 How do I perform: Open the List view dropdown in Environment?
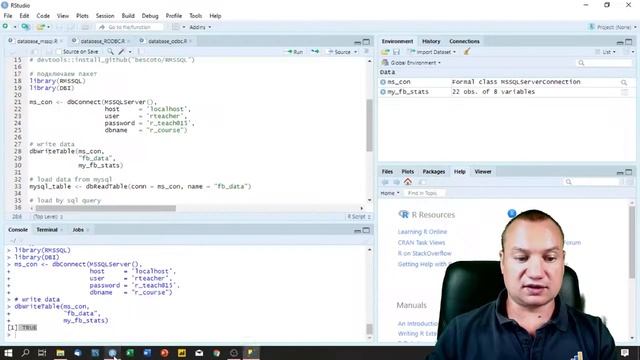click(x=606, y=52)
